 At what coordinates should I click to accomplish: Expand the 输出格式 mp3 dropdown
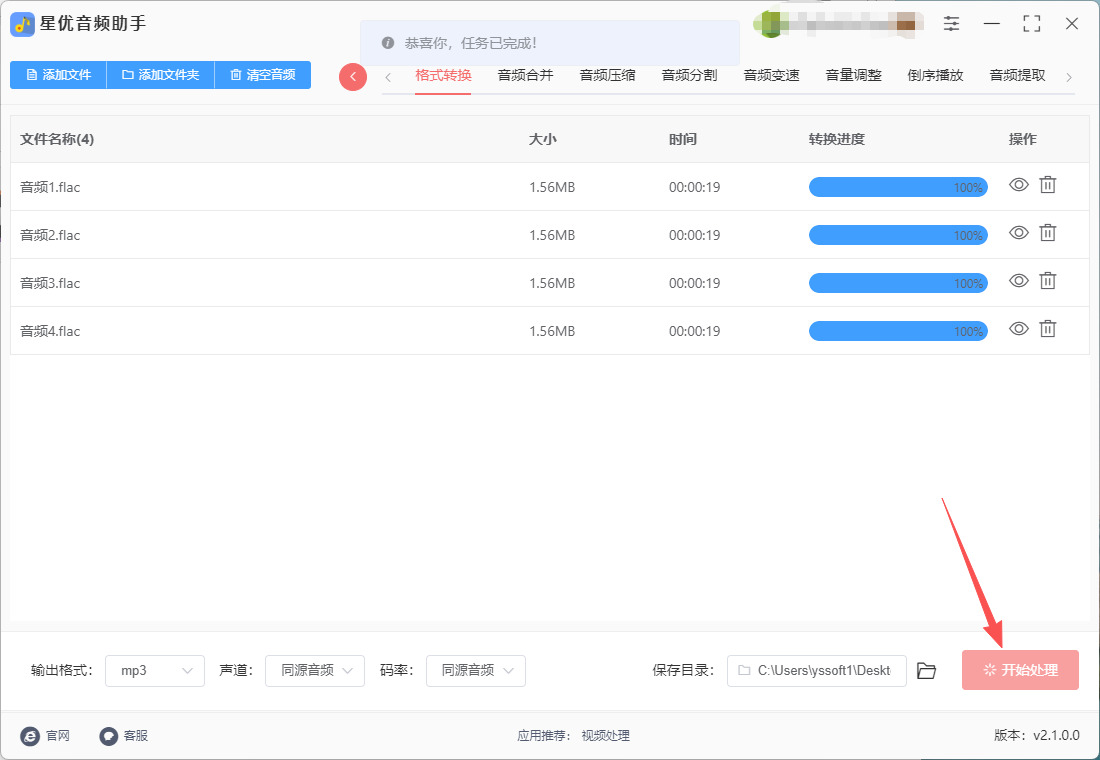[x=155, y=671]
